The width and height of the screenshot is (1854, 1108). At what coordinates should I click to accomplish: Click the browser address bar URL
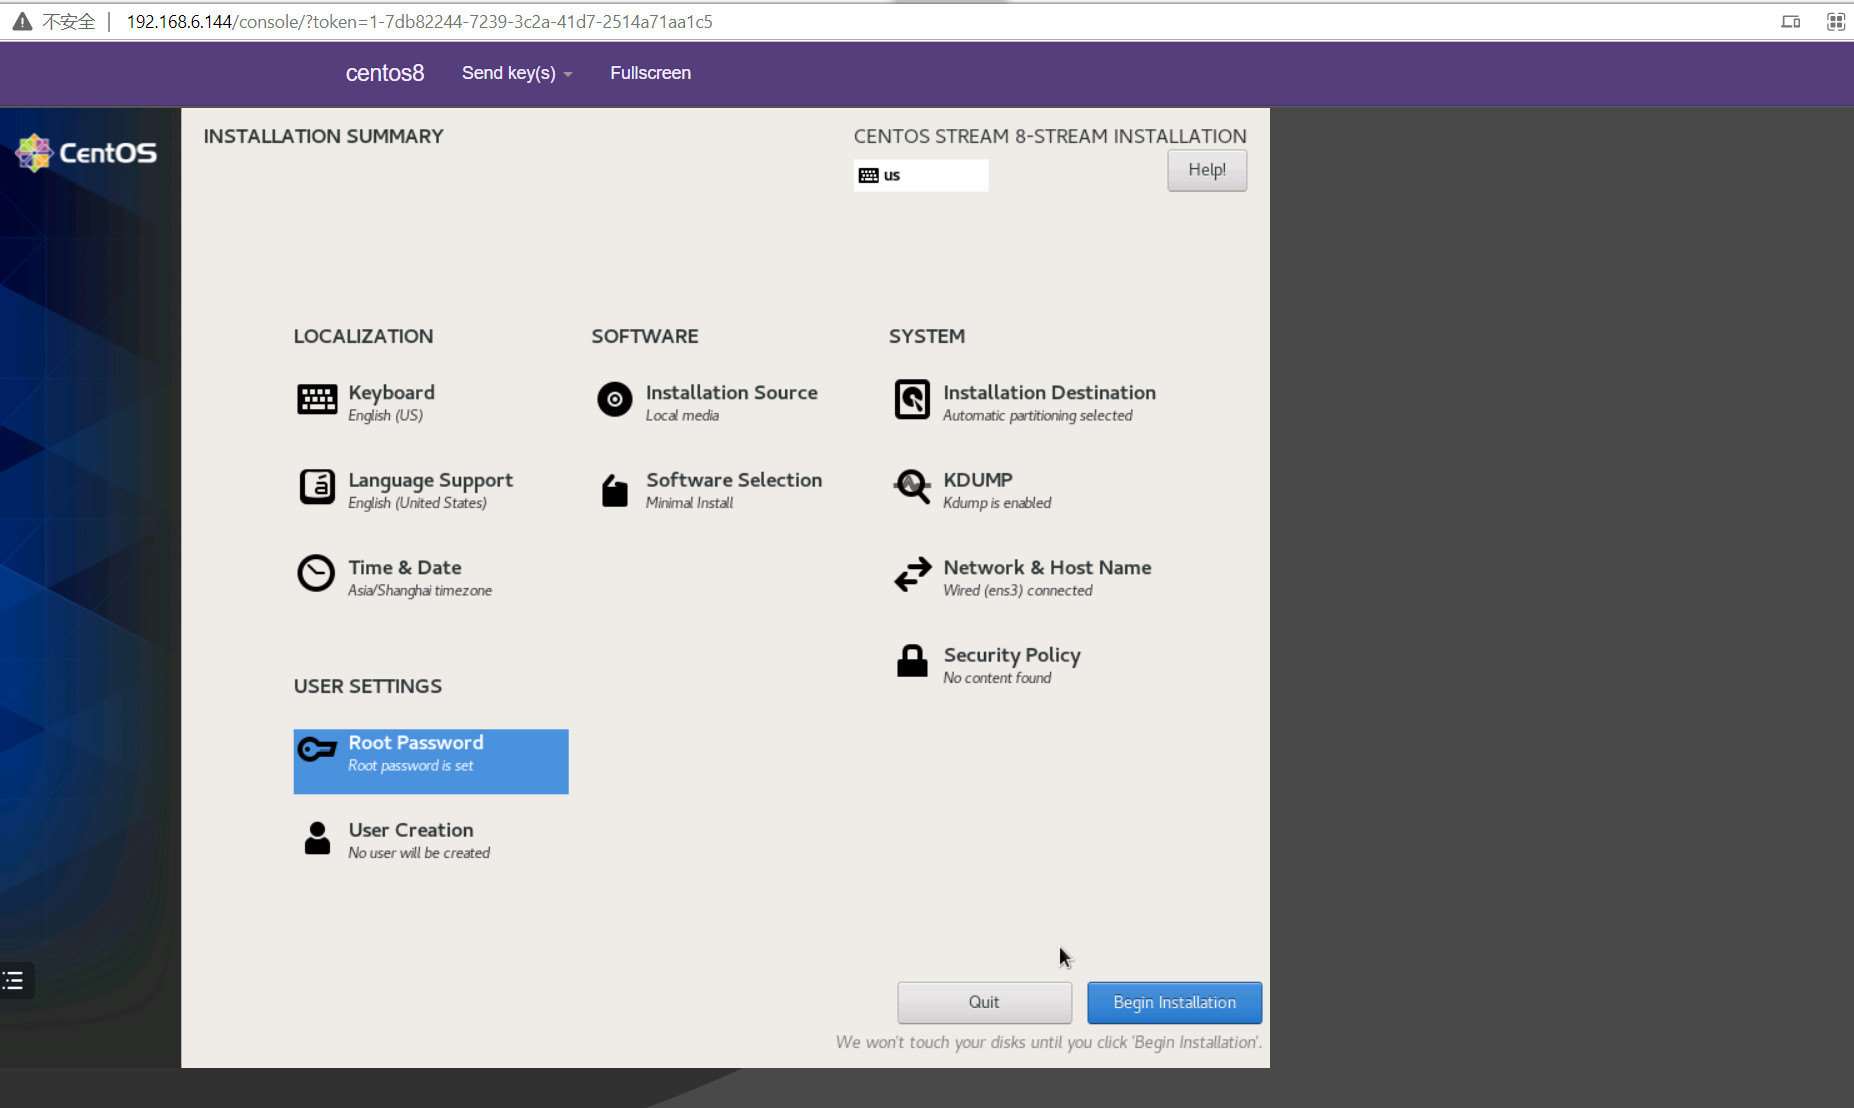419,22
